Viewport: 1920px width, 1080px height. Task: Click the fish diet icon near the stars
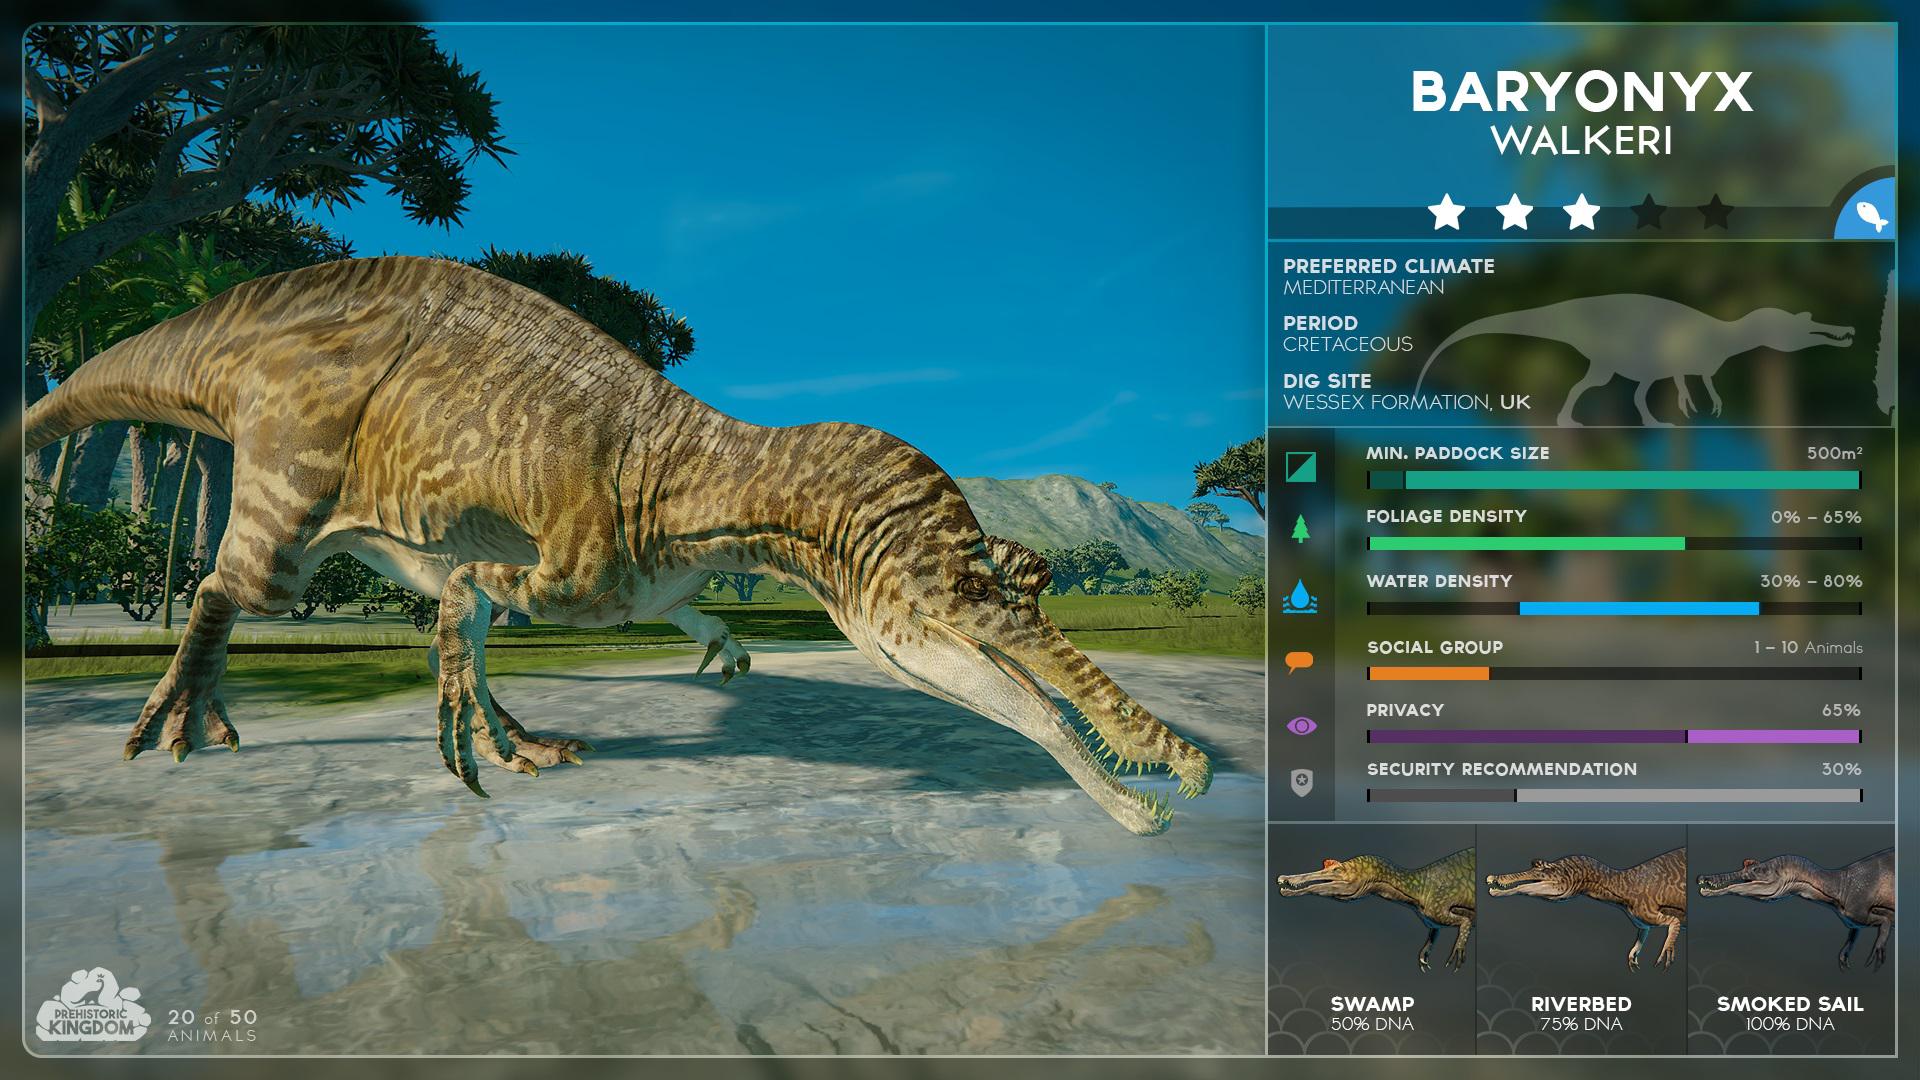(x=1873, y=214)
